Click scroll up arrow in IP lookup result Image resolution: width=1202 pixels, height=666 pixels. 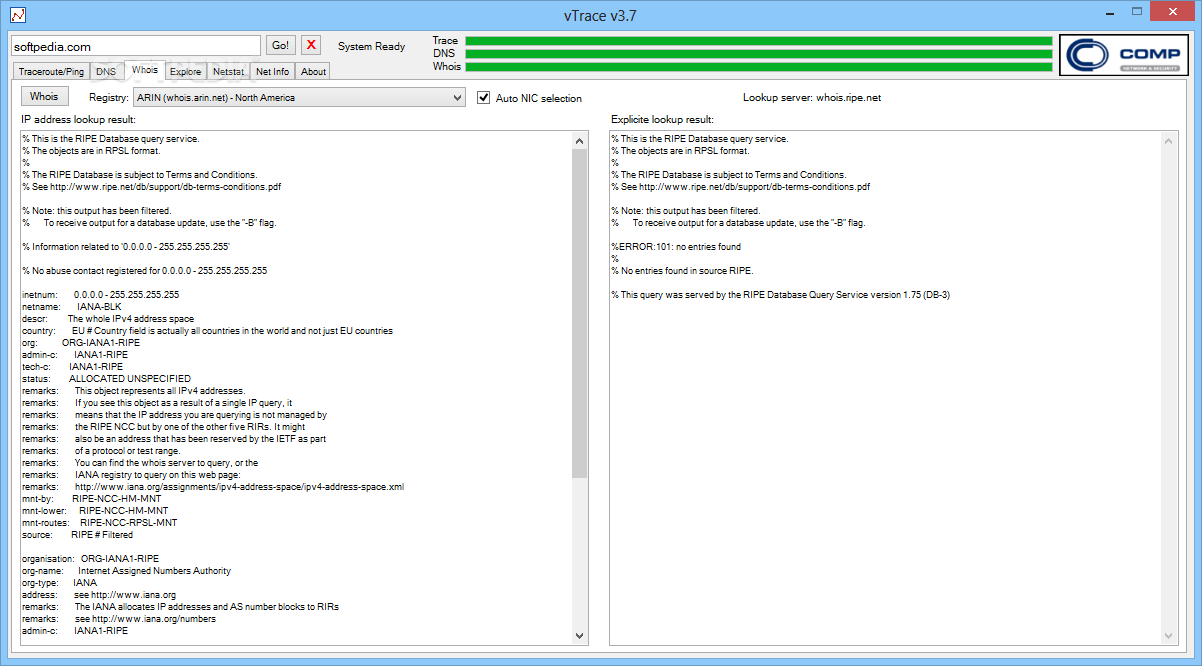pos(580,141)
